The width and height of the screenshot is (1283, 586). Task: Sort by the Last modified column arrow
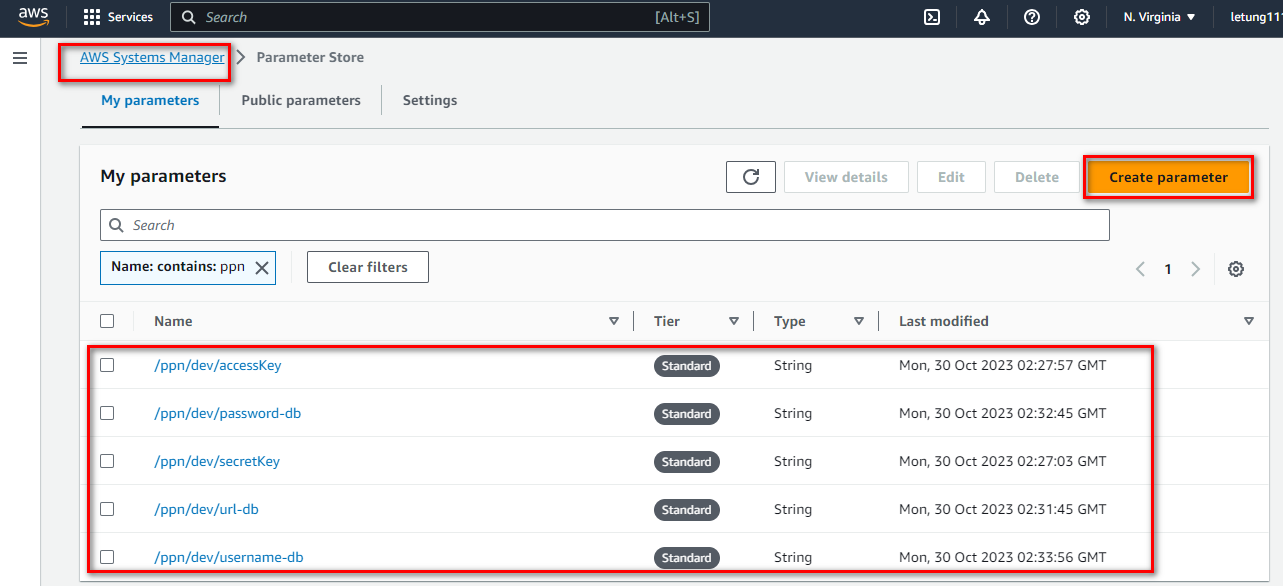(1249, 321)
